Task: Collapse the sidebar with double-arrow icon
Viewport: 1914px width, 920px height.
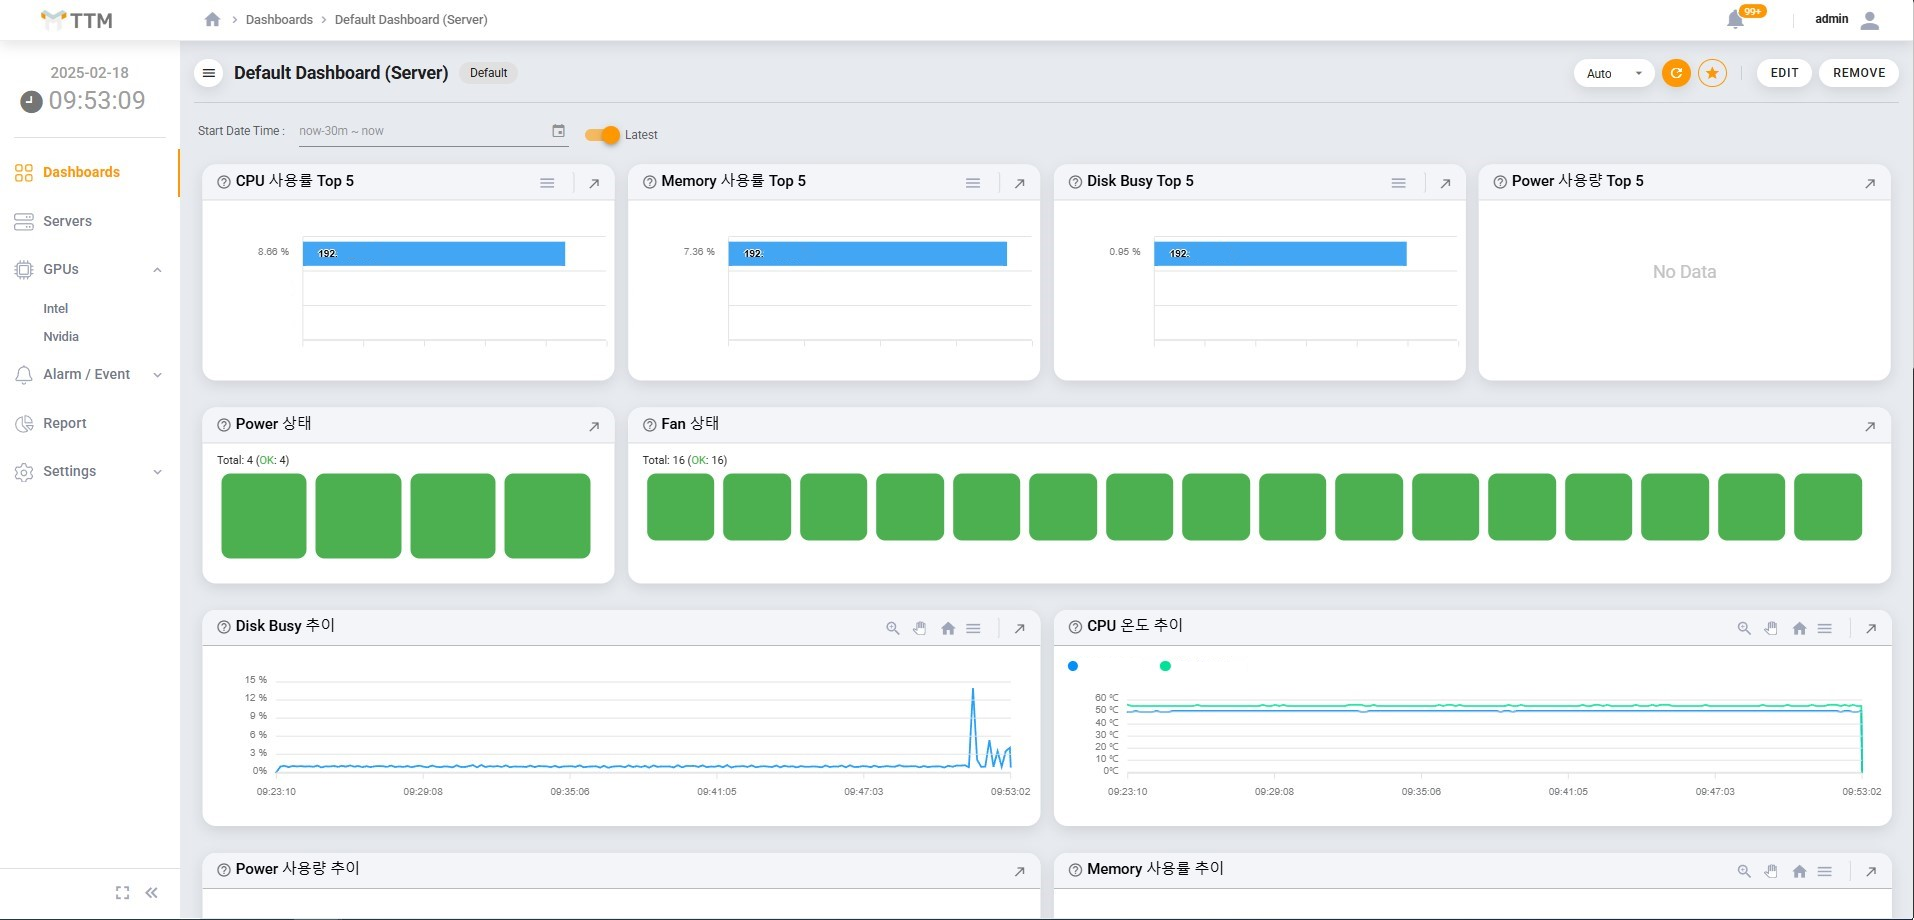Action: [x=152, y=893]
